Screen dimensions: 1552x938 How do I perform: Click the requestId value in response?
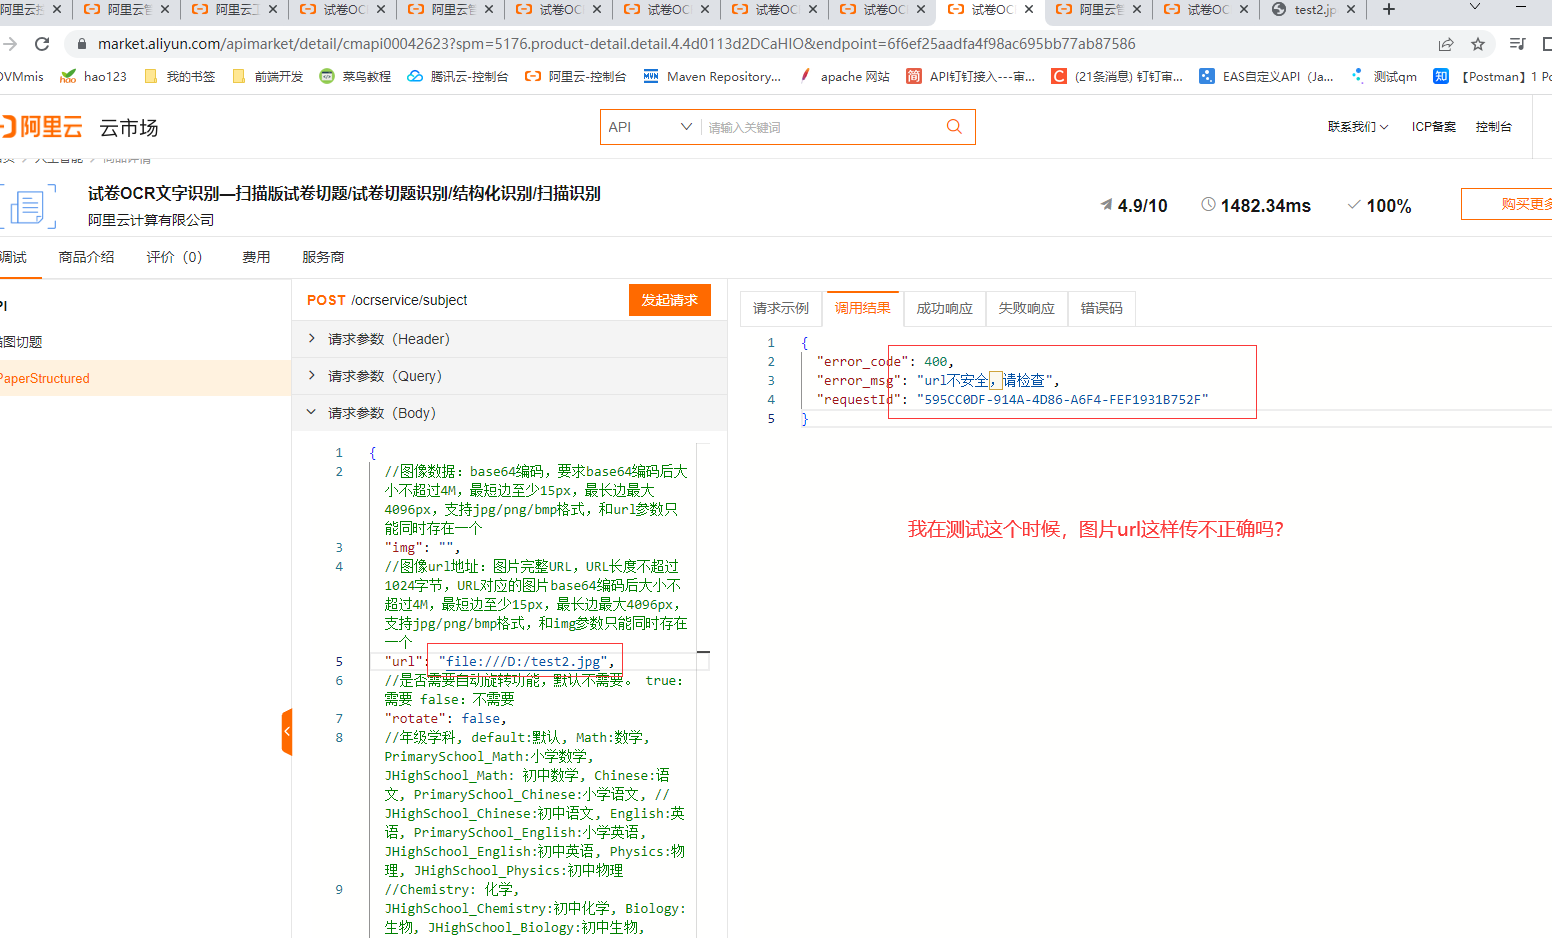pyautogui.click(x=1062, y=399)
